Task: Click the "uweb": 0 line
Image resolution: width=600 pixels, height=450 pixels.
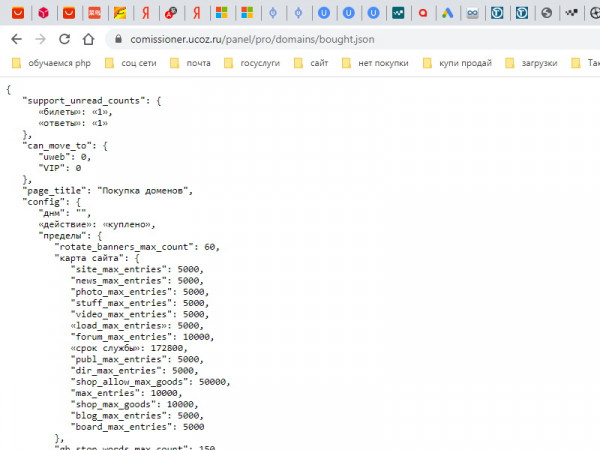Action: [x=64, y=157]
